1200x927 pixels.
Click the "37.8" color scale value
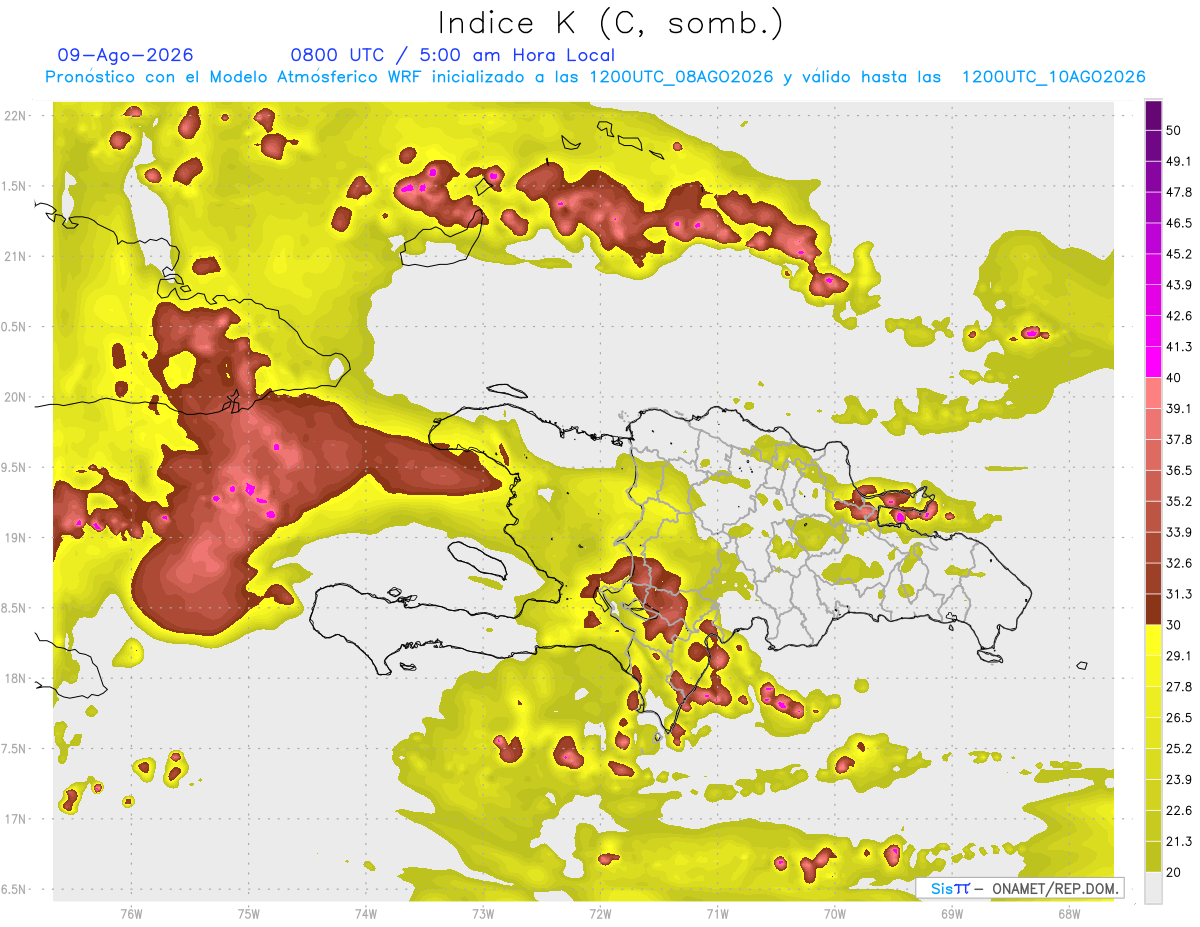pos(1178,439)
